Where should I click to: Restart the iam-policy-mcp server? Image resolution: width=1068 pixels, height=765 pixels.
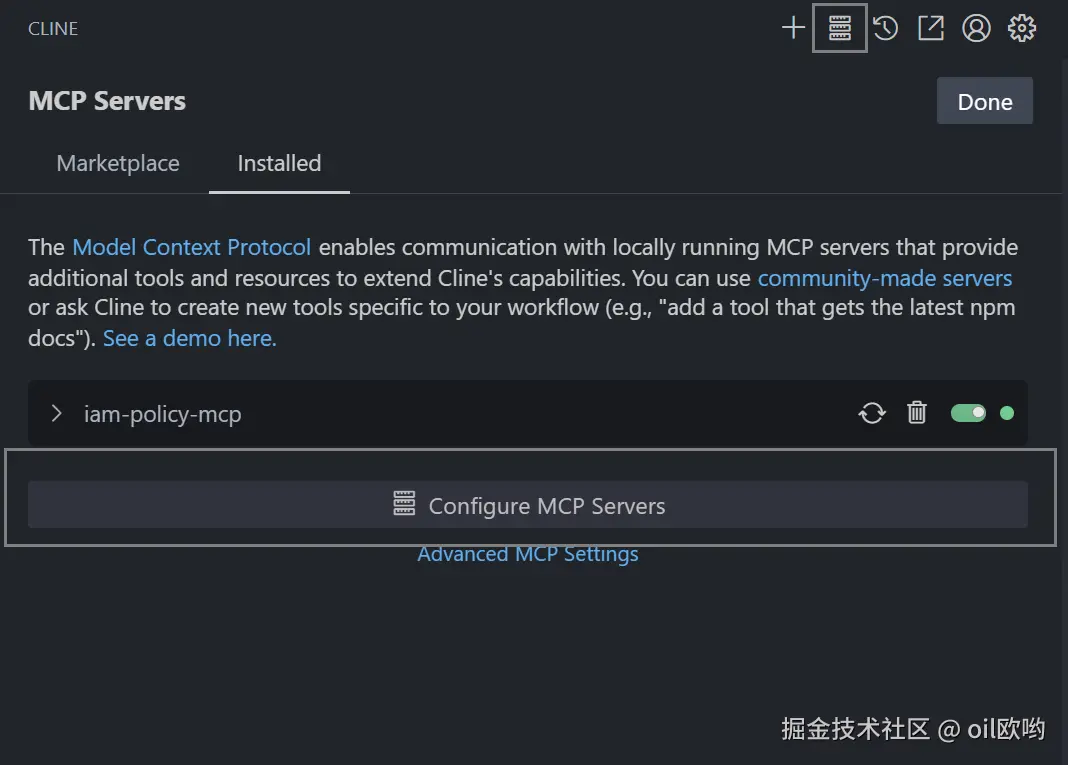(872, 413)
